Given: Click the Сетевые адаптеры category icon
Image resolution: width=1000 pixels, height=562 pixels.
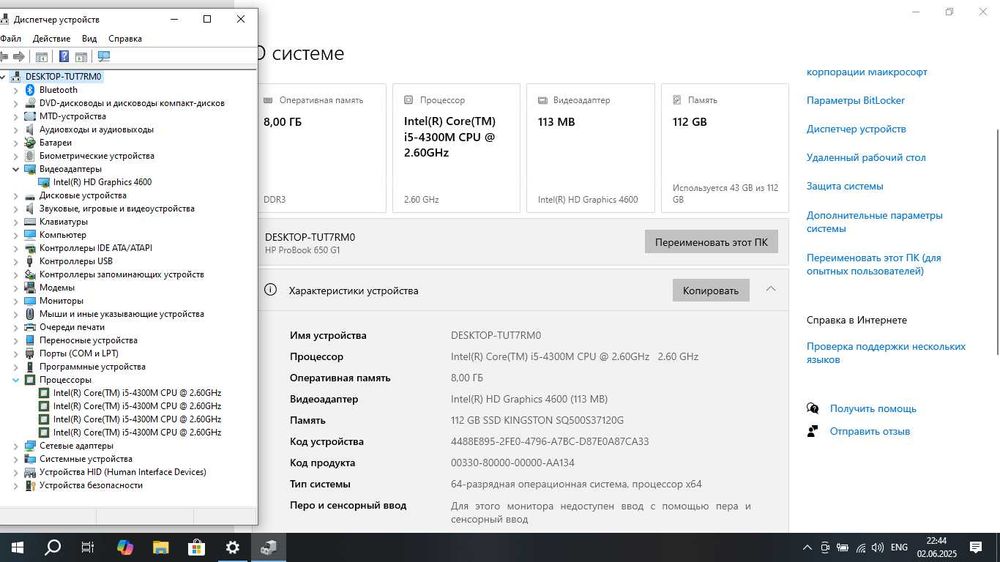Looking at the screenshot, I should point(30,446).
